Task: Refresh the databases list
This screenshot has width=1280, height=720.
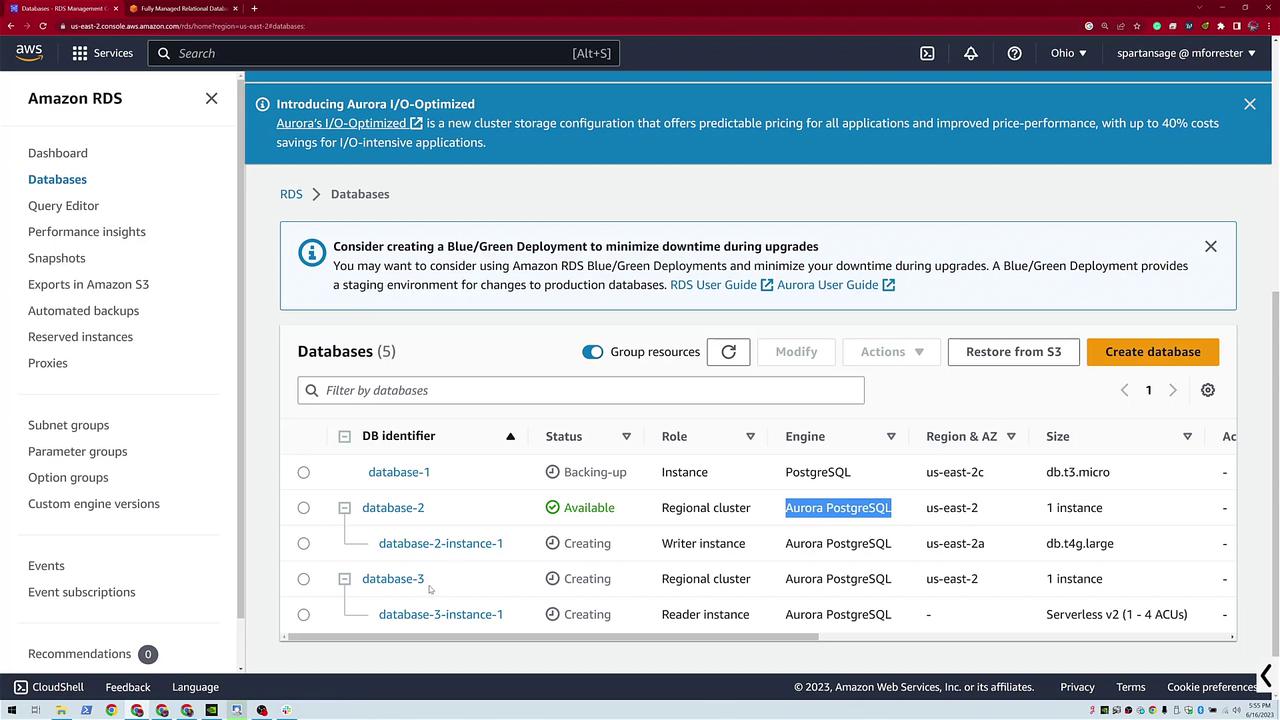Action: (728, 352)
